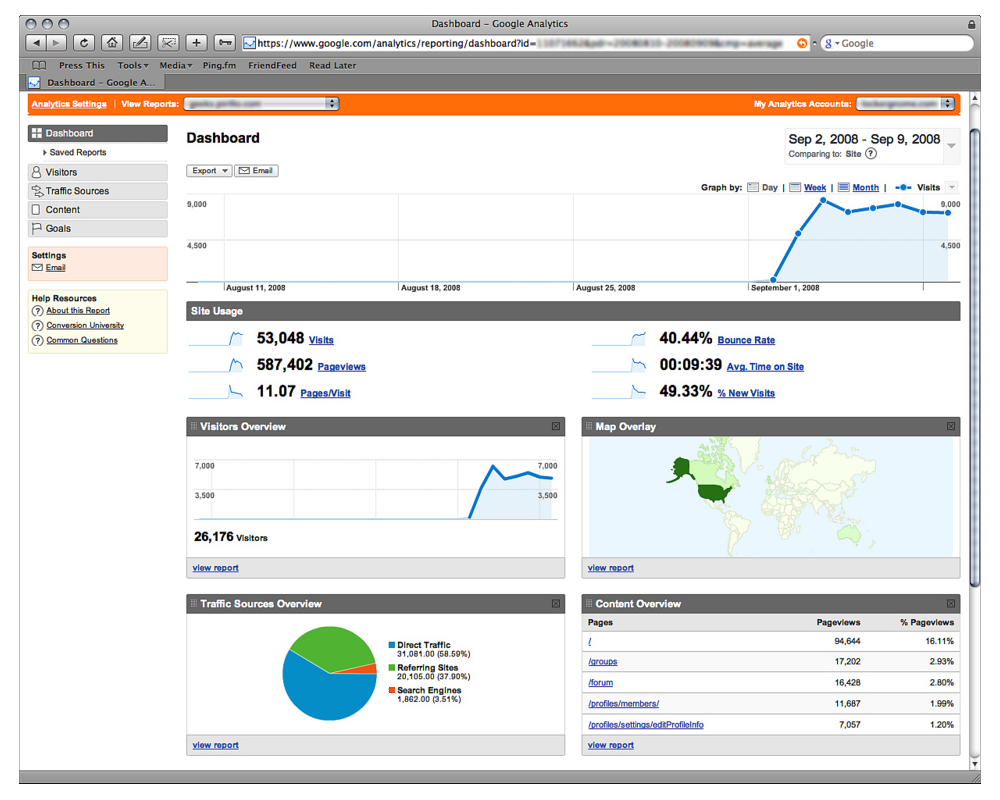Click view report under Visitors Overview
1000x800 pixels.
point(216,568)
